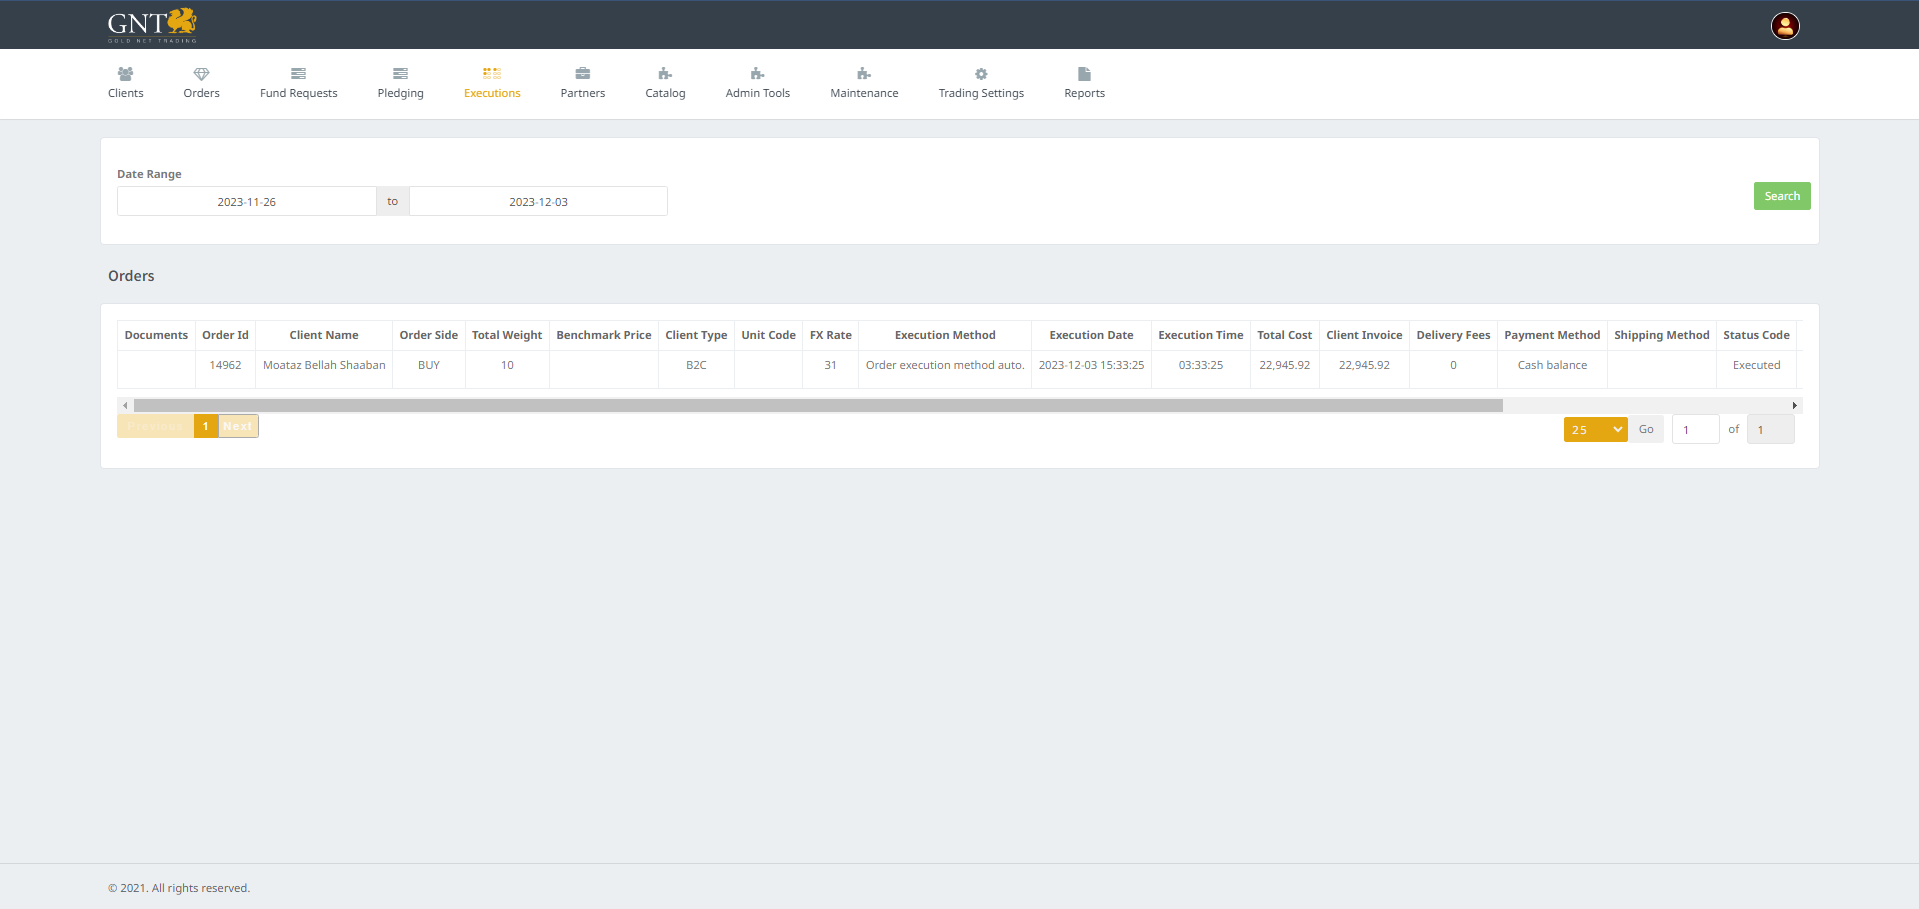Open the Admin Tools menu
Viewport: 1919px width, 909px height.
tap(757, 83)
